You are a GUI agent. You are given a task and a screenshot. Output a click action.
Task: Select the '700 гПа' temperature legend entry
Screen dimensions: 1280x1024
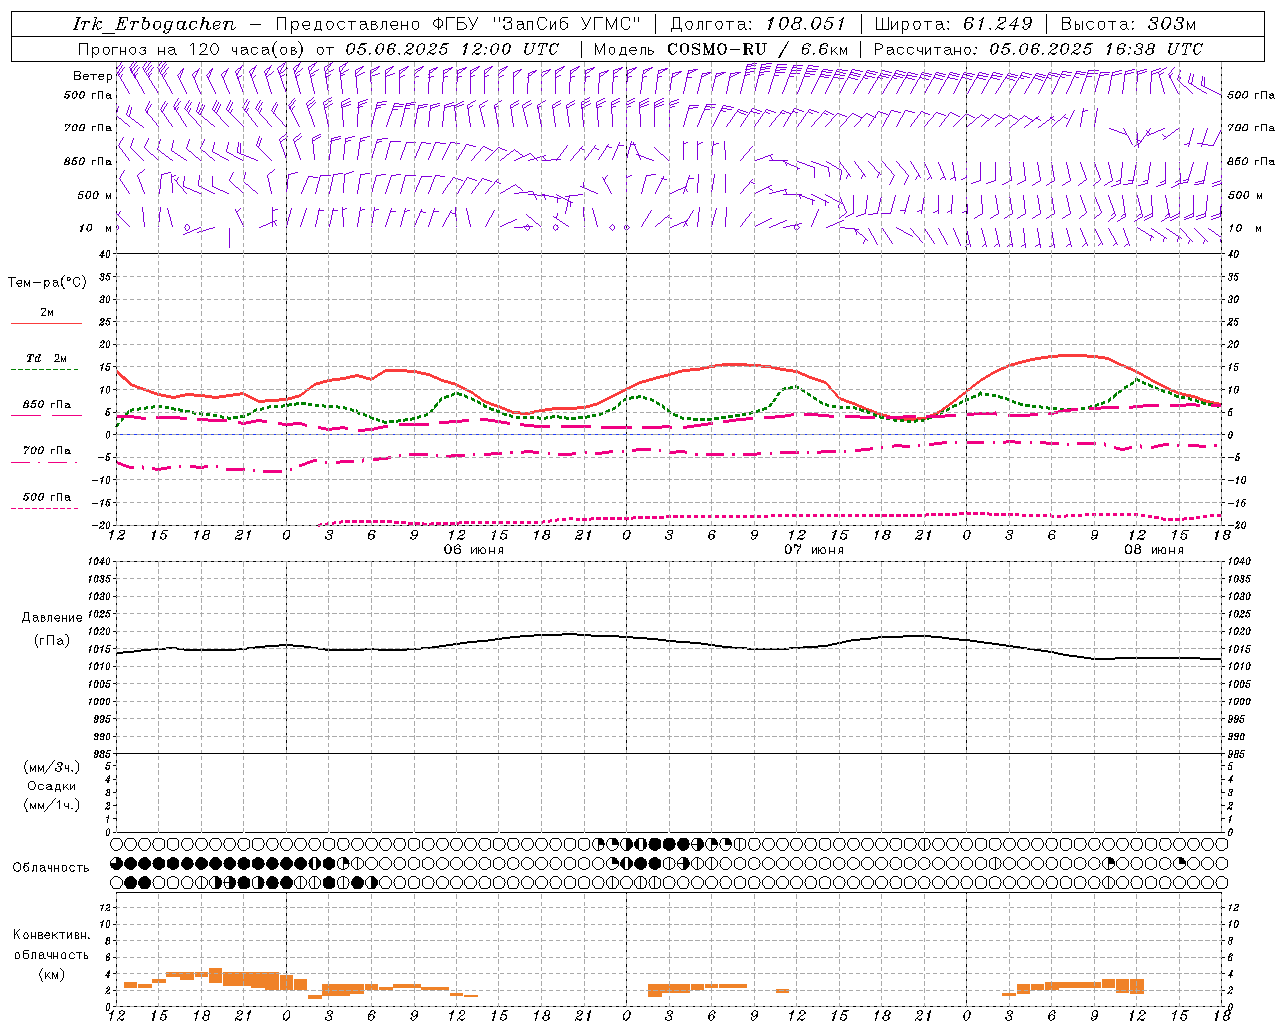(47, 450)
